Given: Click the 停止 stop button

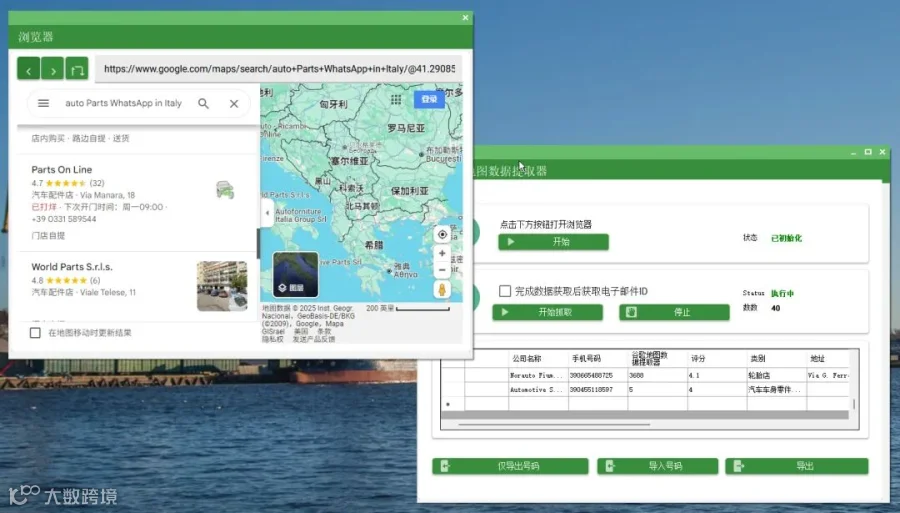Looking at the screenshot, I should click(x=674, y=312).
